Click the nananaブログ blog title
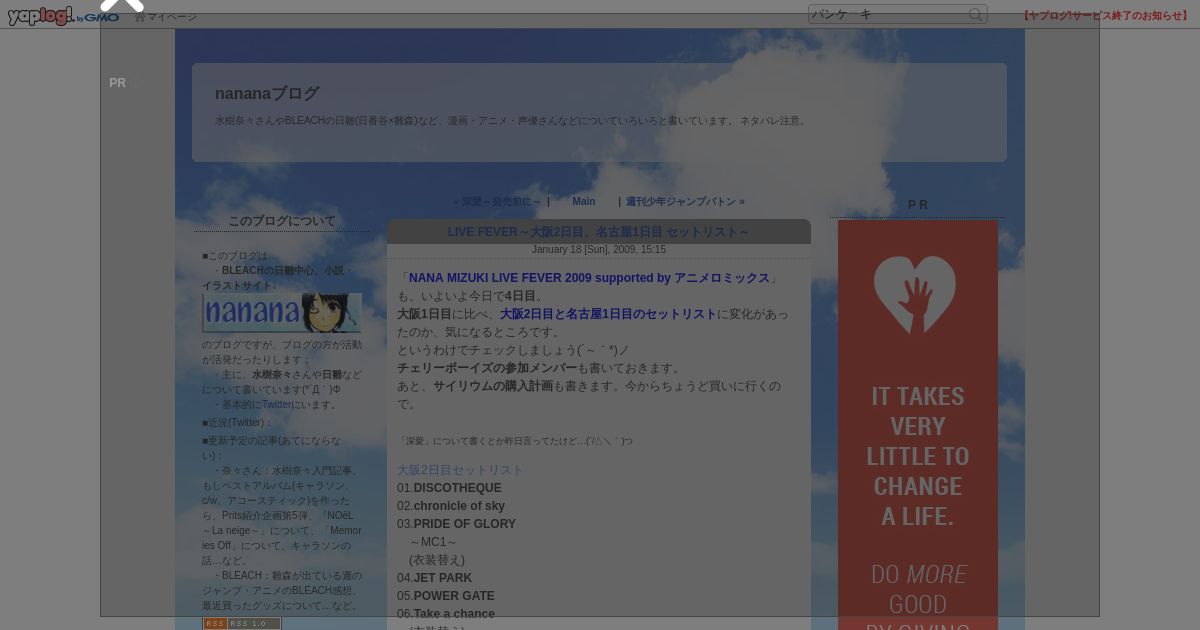Screen dimensions: 1200x630 pyautogui.click(x=267, y=93)
